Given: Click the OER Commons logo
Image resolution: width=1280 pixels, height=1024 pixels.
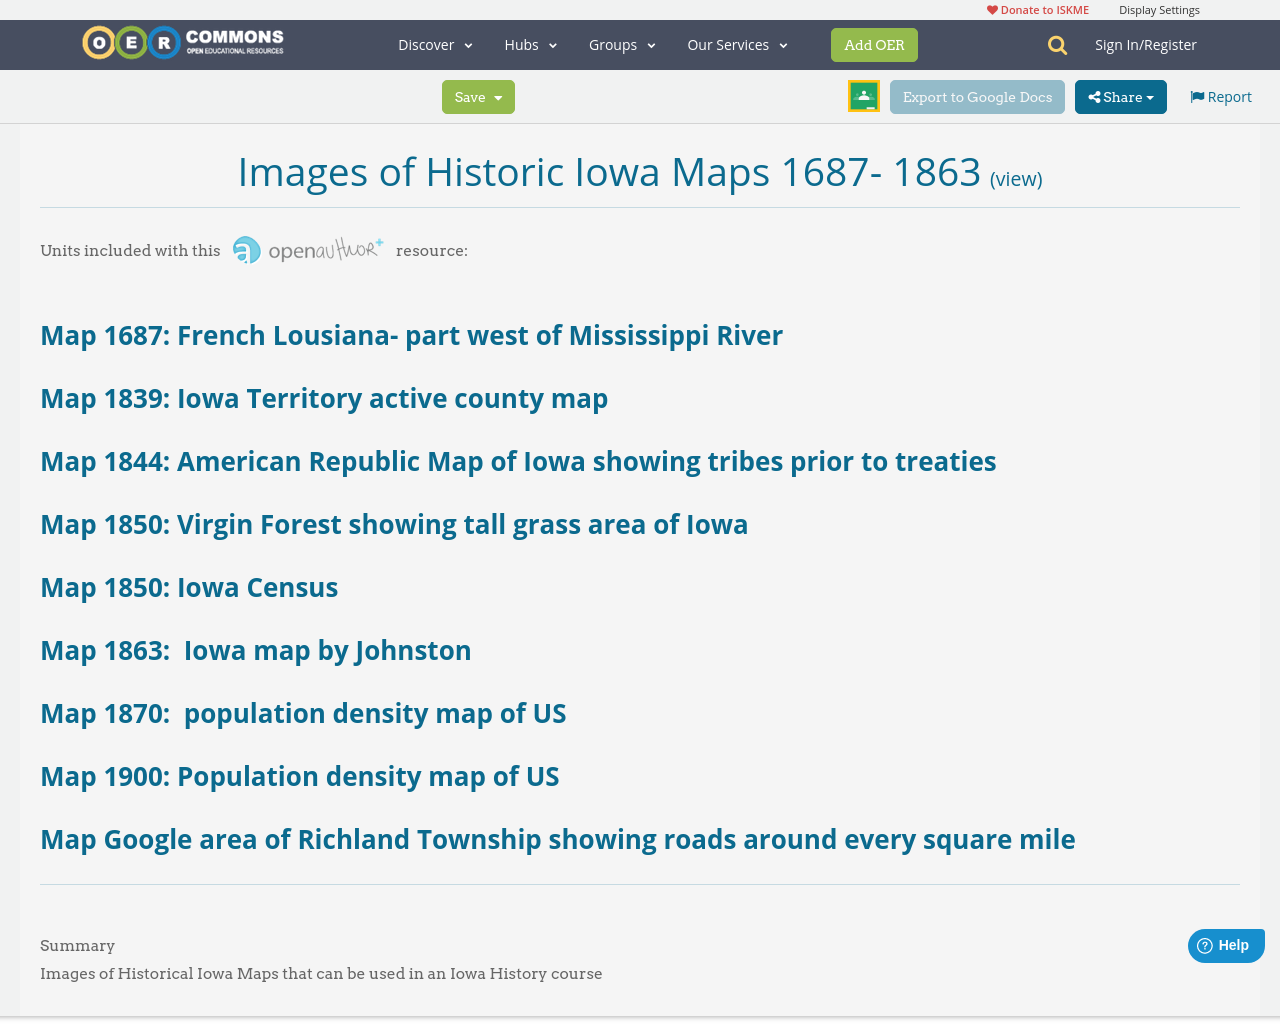Looking at the screenshot, I should (182, 42).
